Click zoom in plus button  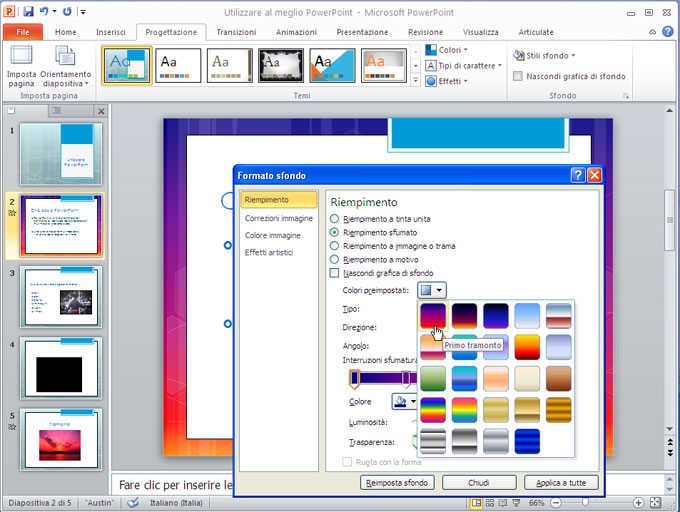click(x=638, y=503)
